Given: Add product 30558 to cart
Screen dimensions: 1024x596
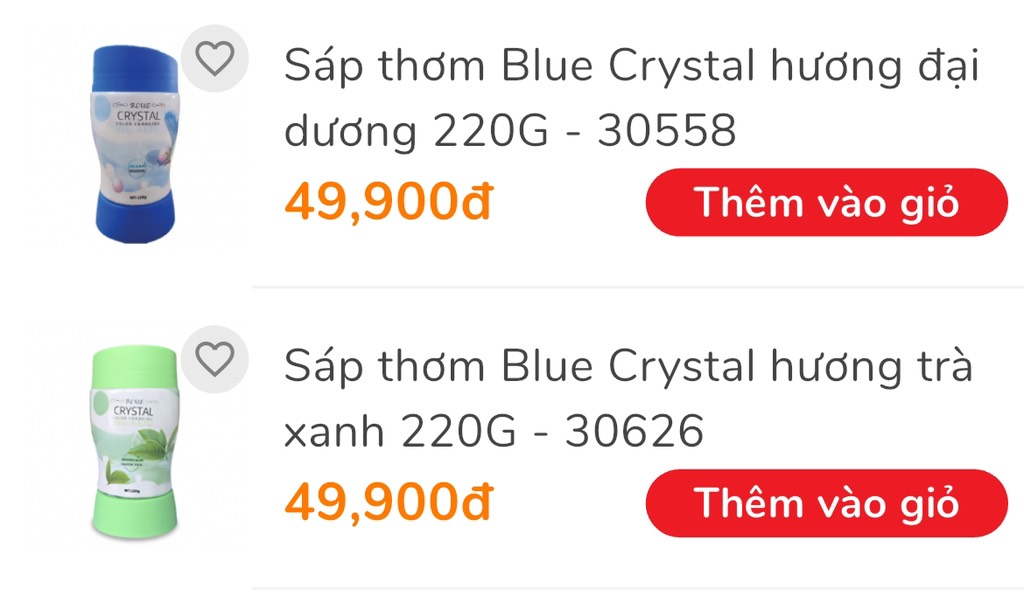Looking at the screenshot, I should click(826, 202).
